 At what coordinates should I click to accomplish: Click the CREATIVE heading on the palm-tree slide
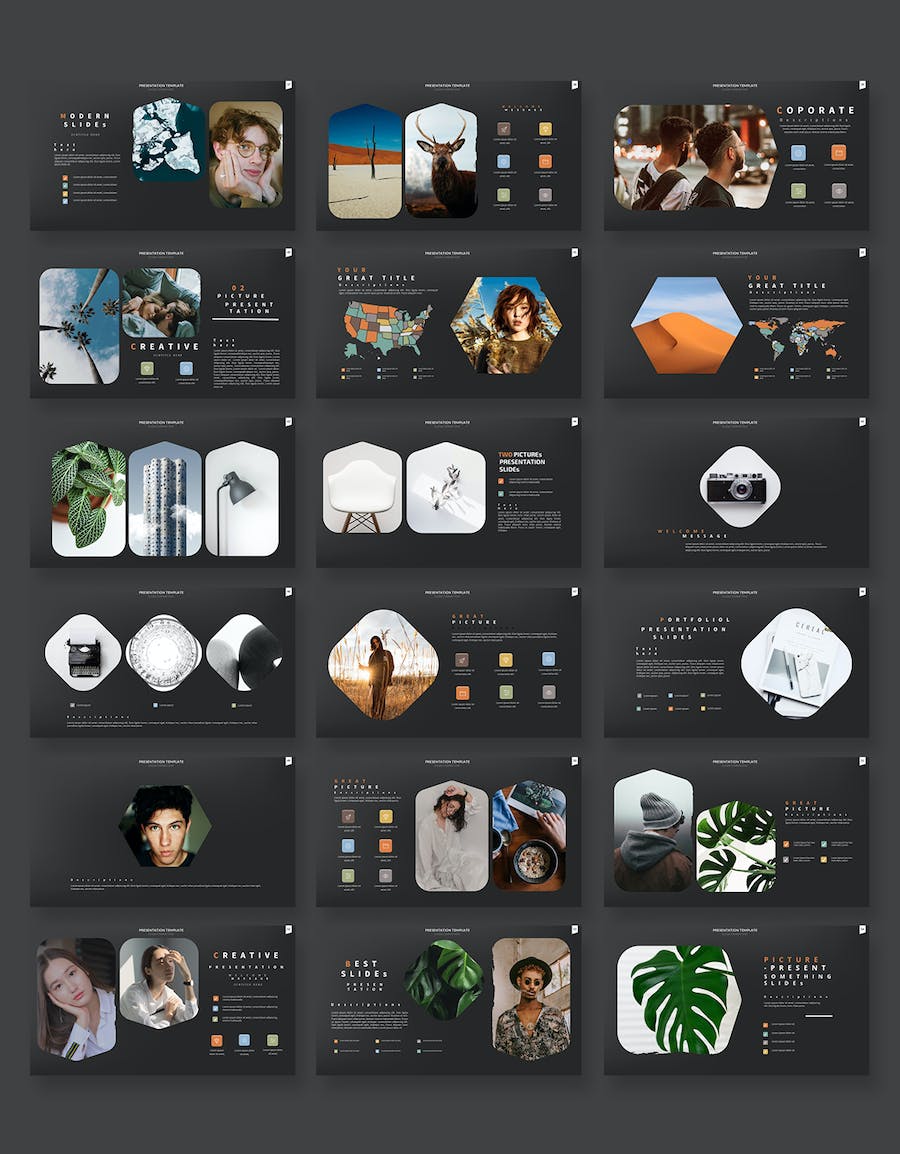coord(165,346)
